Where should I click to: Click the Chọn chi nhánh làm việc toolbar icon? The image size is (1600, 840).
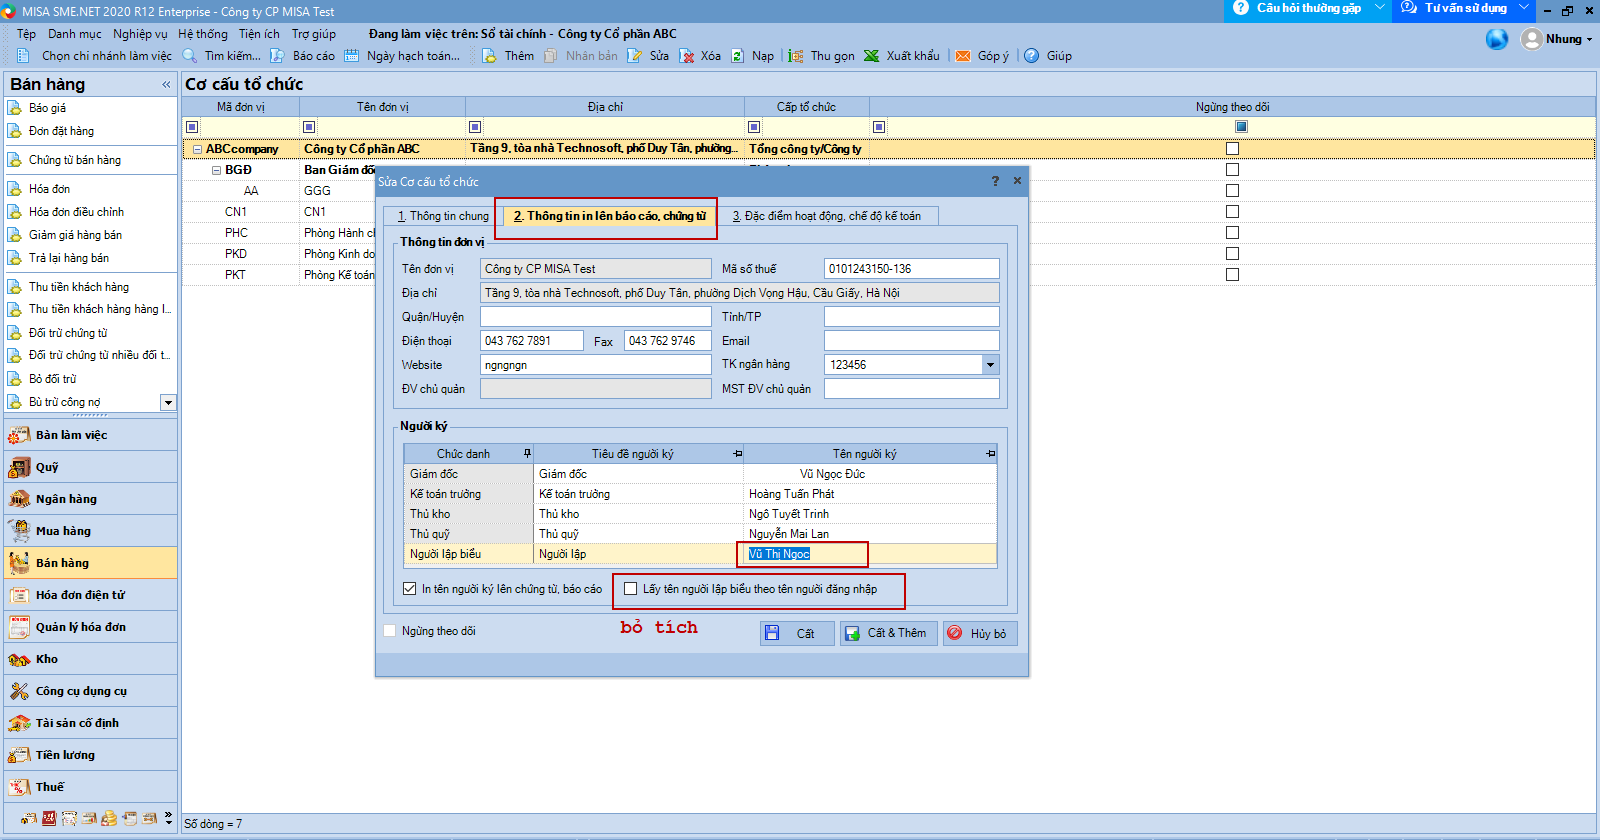pos(23,56)
